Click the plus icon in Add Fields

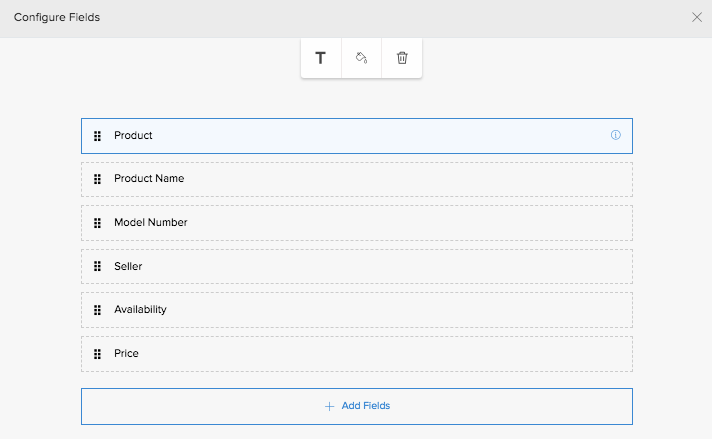click(x=329, y=406)
